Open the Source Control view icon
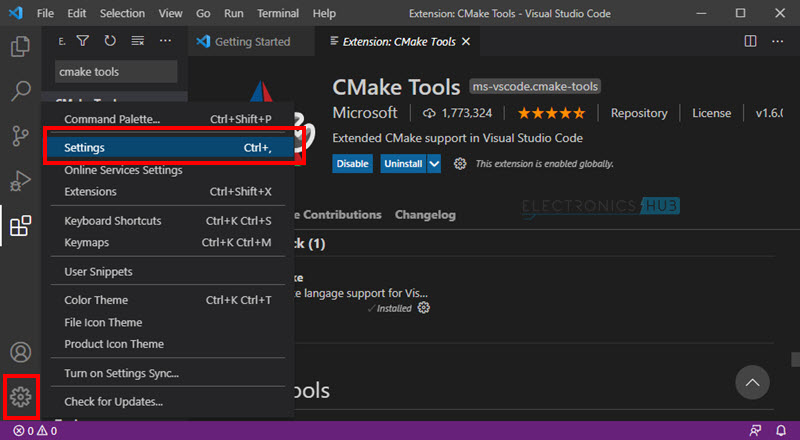 20,137
